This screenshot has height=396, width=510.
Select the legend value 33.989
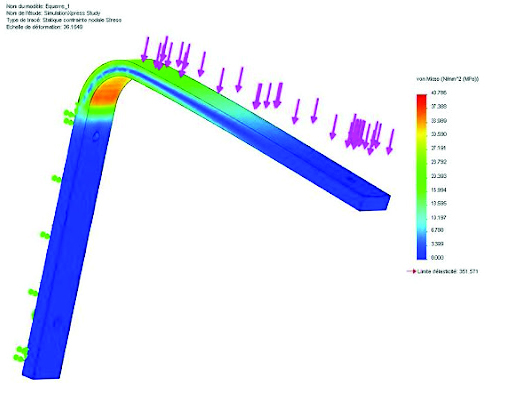tap(439, 121)
